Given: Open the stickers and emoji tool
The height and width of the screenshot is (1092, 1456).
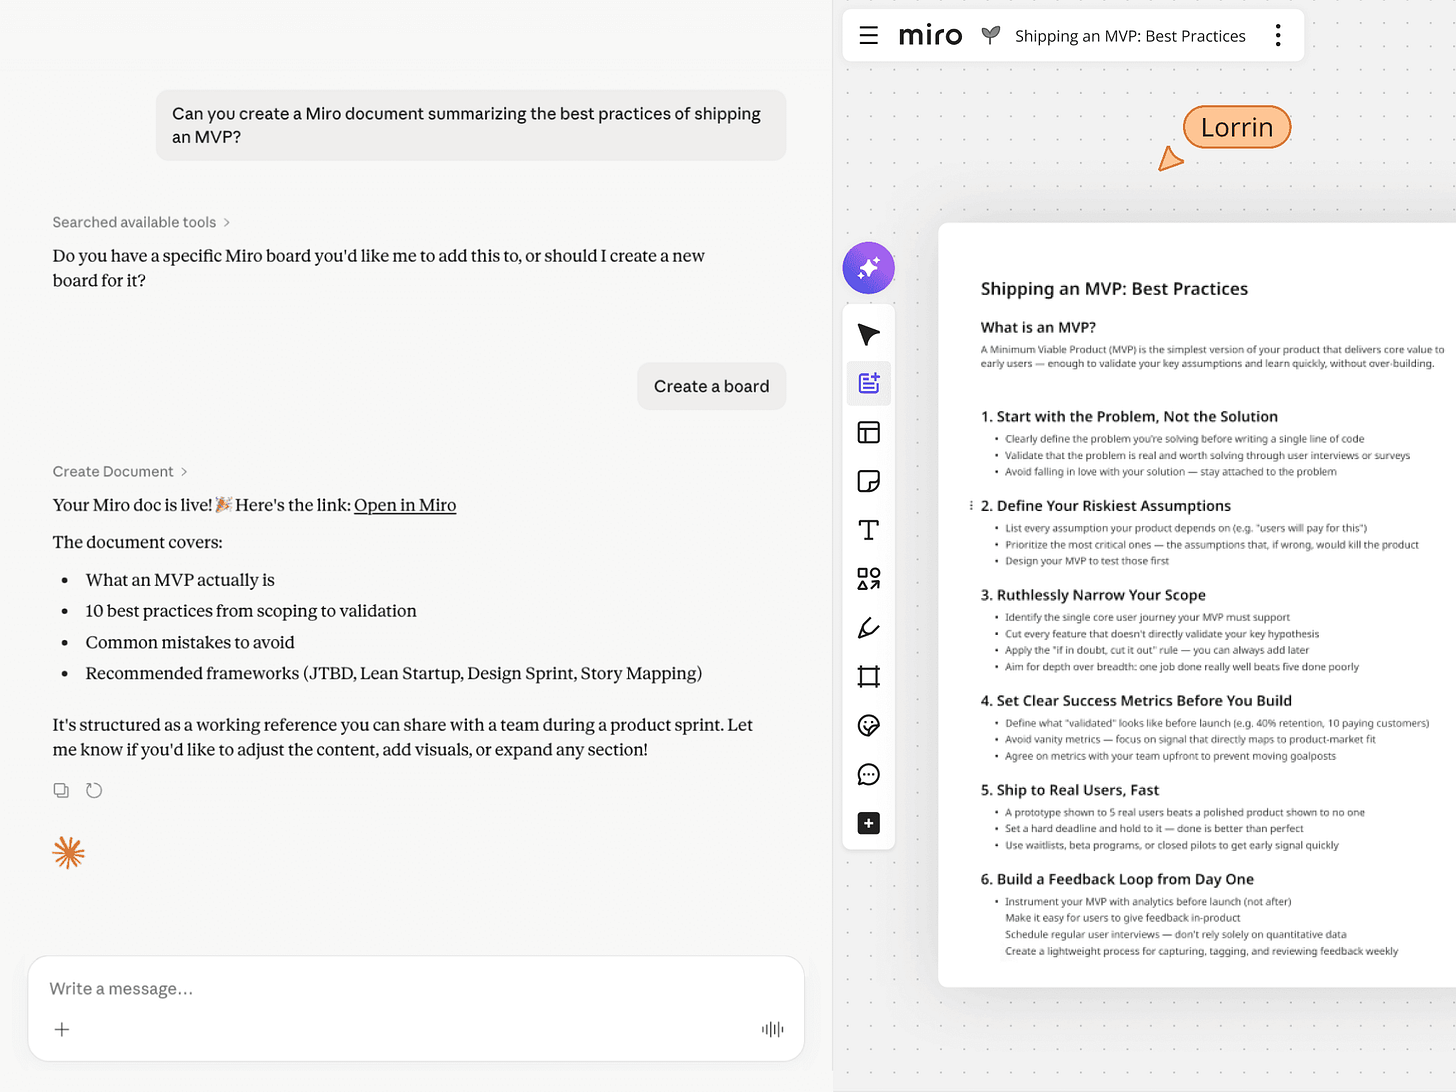Looking at the screenshot, I should coord(869,726).
